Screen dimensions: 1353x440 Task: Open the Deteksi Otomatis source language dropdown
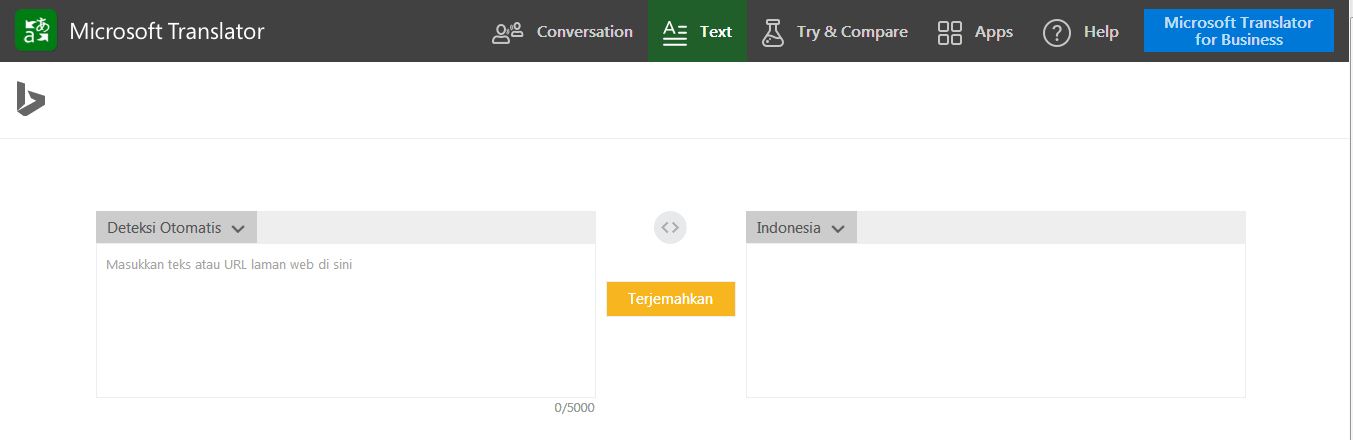[176, 227]
